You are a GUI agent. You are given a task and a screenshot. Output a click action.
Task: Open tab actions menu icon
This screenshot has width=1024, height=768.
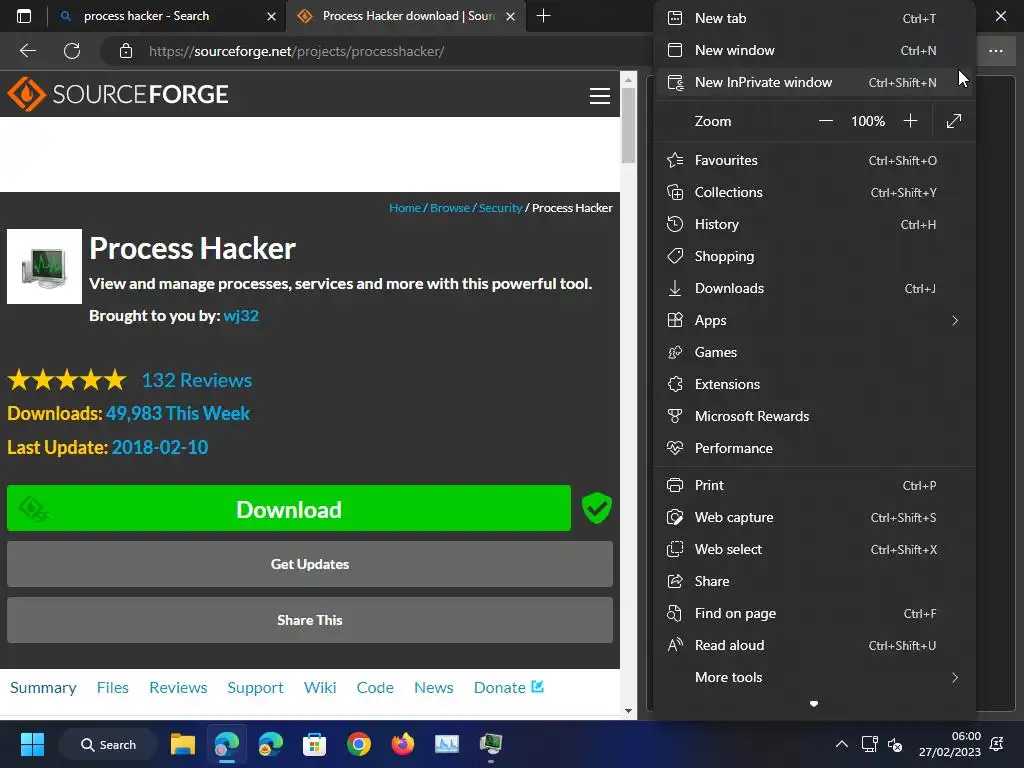(24, 16)
